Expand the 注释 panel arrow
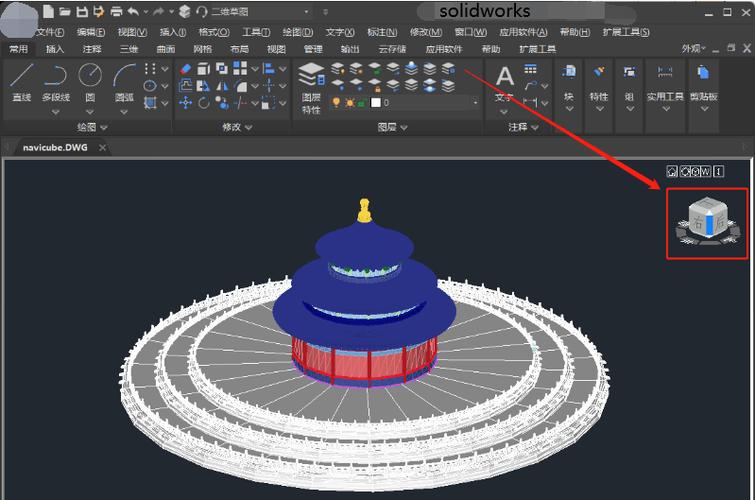The height and width of the screenshot is (500, 755). tap(534, 127)
